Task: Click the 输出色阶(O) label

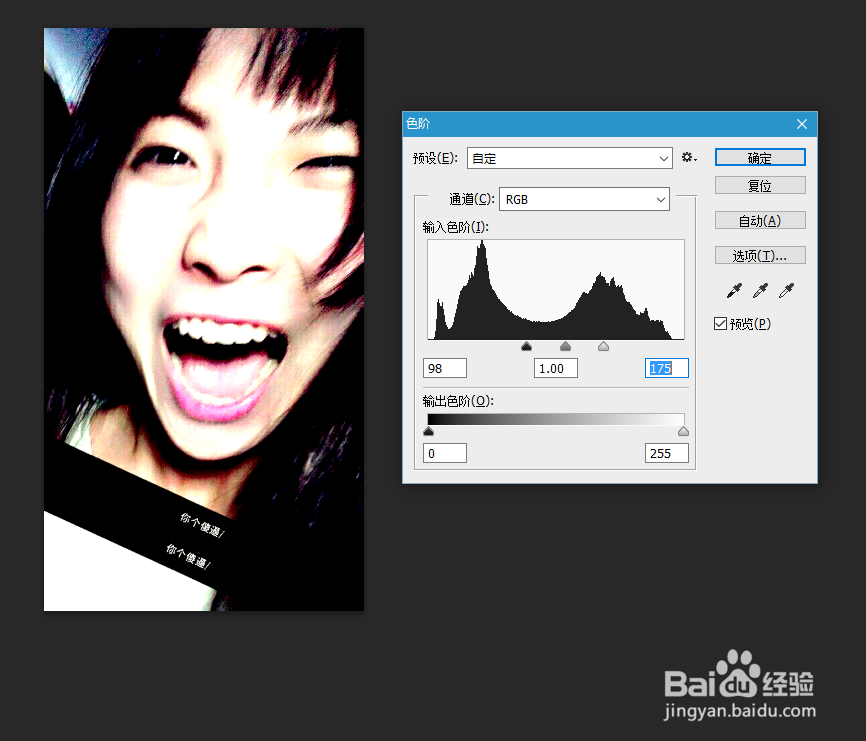Action: coord(458,401)
